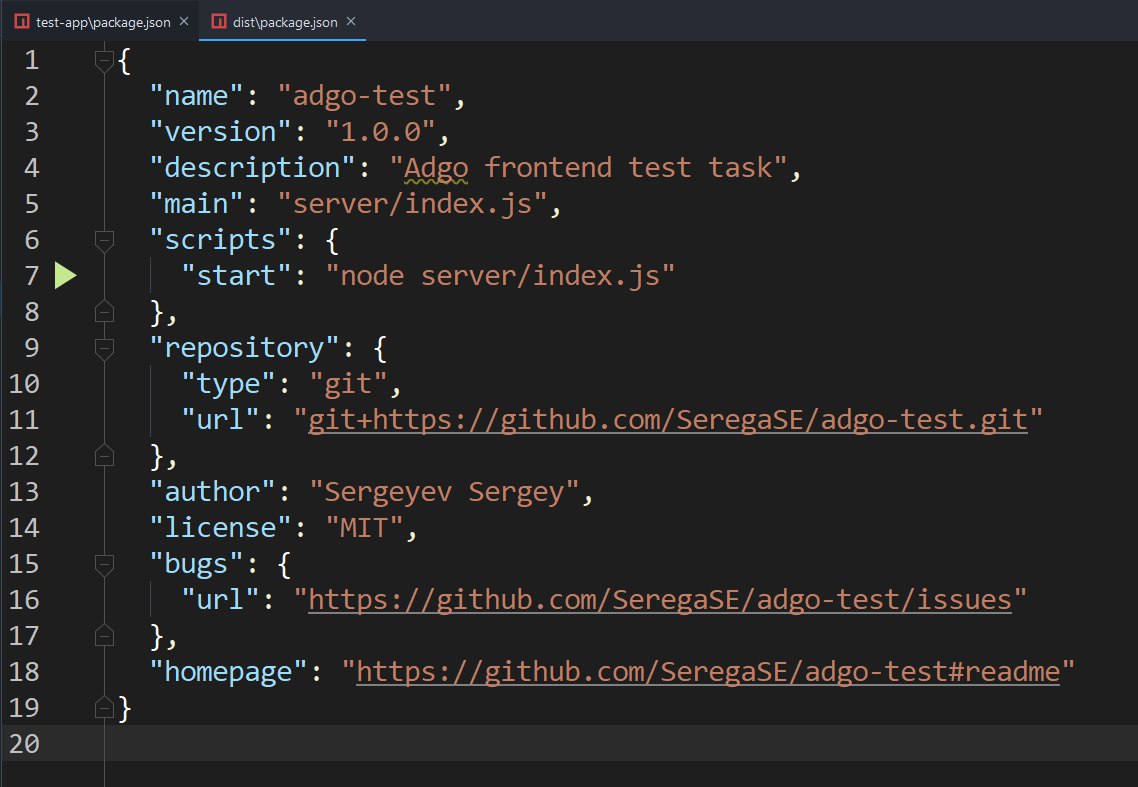Open the adgo-test/issues URL link
The height and width of the screenshot is (787, 1138).
coord(660,600)
